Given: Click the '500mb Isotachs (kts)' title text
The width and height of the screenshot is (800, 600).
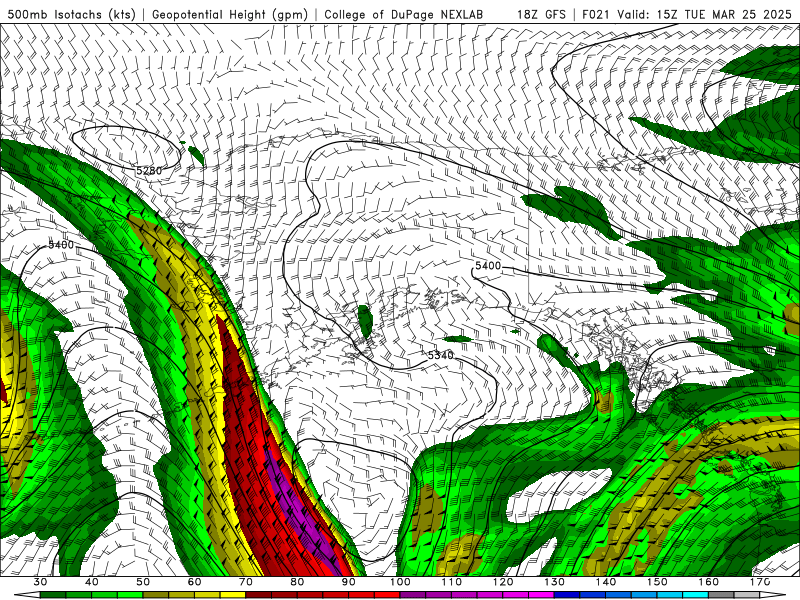Looking at the screenshot, I should 71,14.
